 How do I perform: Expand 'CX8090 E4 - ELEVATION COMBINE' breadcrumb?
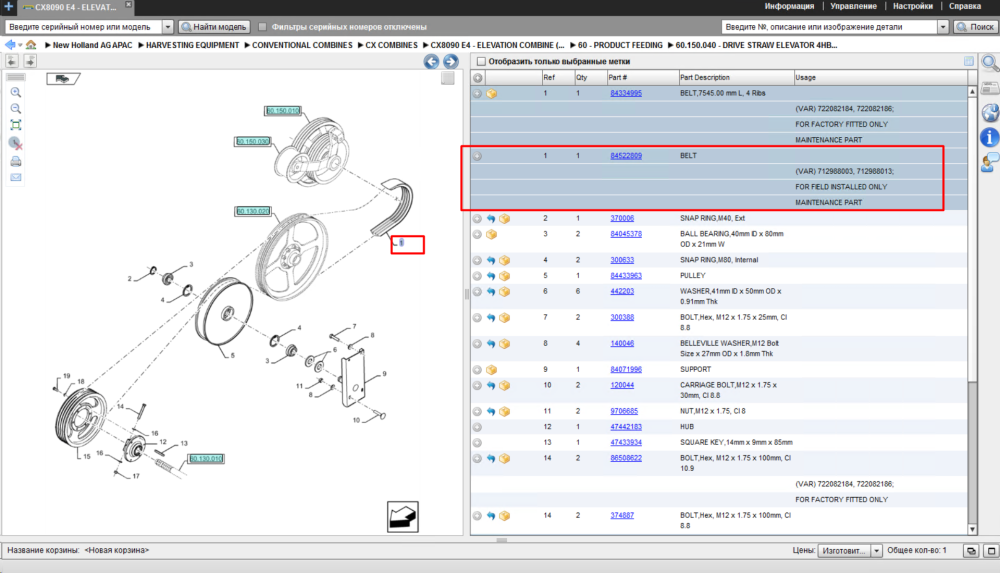(425, 45)
